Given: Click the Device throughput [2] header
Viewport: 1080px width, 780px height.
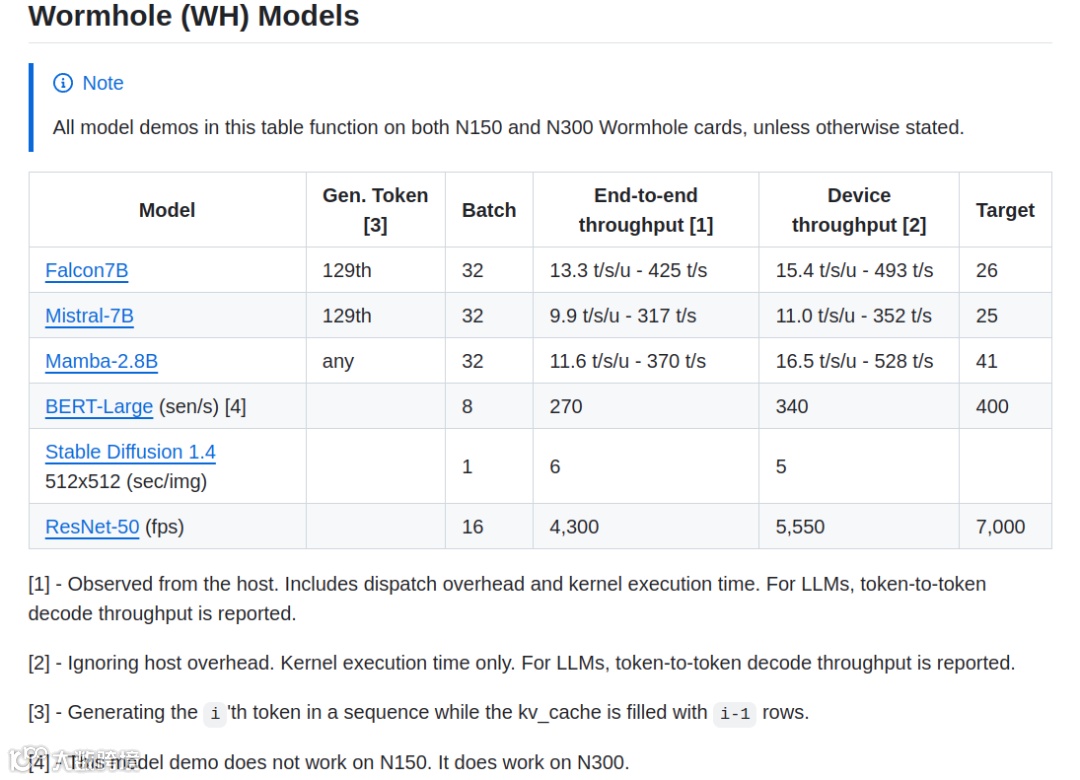Looking at the screenshot, I should click(x=859, y=210).
